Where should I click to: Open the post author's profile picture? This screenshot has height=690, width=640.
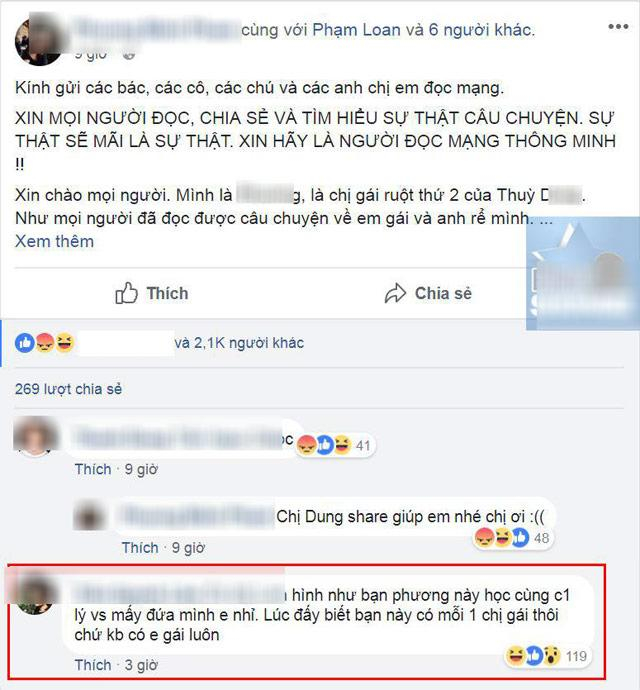tap(39, 41)
